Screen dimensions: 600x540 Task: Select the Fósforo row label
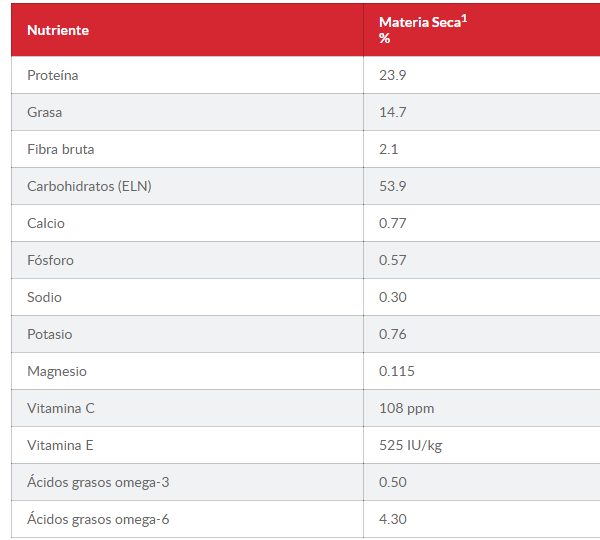pyautogui.click(x=51, y=260)
